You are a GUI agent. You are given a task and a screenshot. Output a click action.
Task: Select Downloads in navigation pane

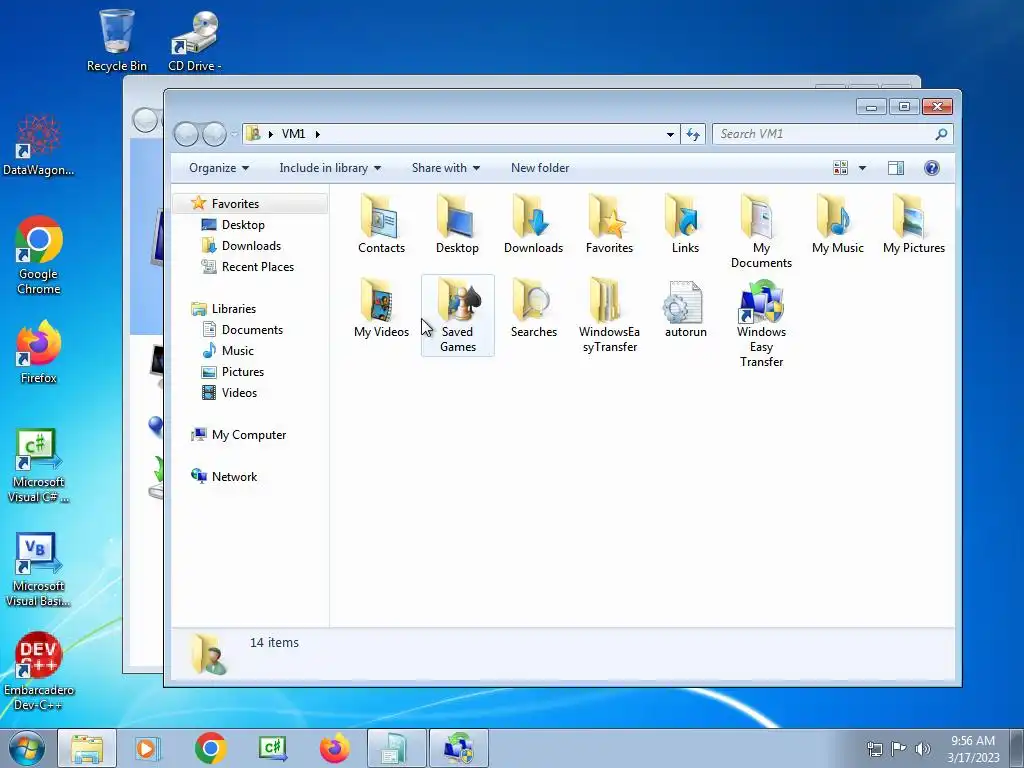251,246
